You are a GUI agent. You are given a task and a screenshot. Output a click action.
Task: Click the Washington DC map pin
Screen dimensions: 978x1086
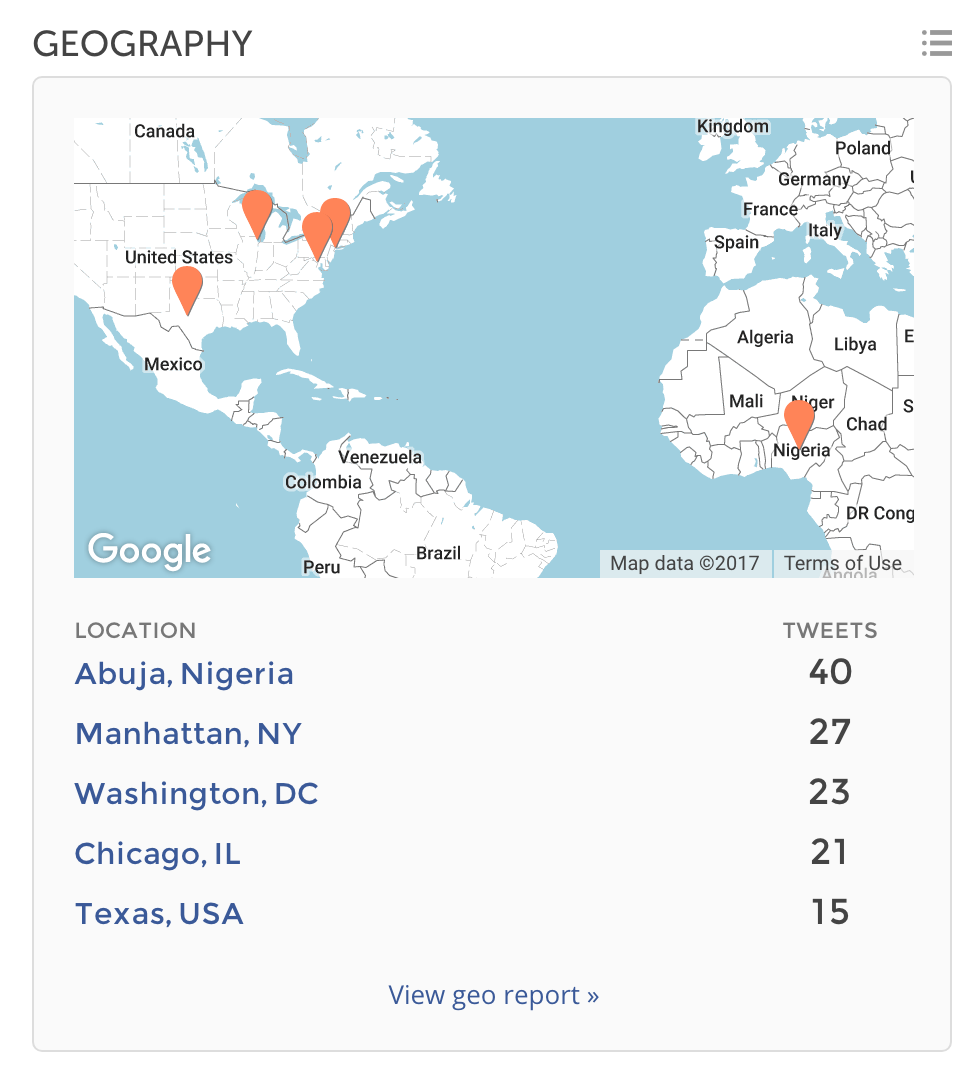click(x=315, y=234)
